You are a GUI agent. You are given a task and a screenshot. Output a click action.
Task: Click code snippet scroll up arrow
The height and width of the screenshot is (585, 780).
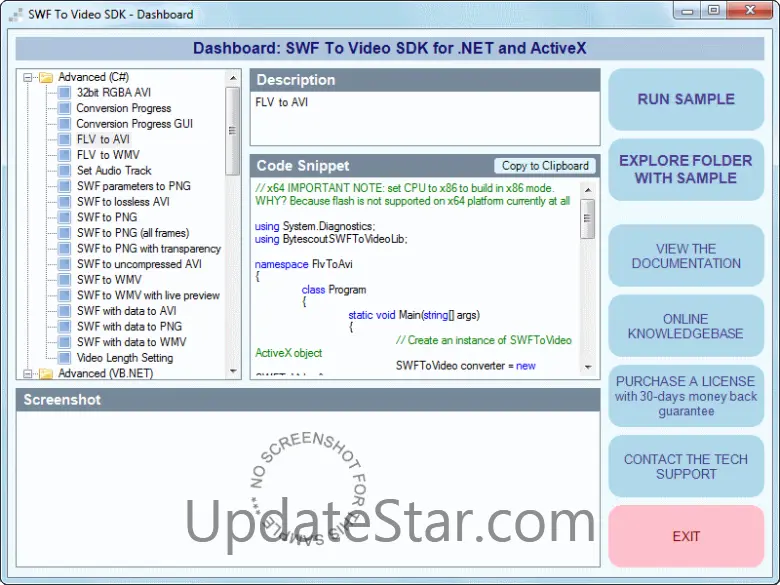588,190
